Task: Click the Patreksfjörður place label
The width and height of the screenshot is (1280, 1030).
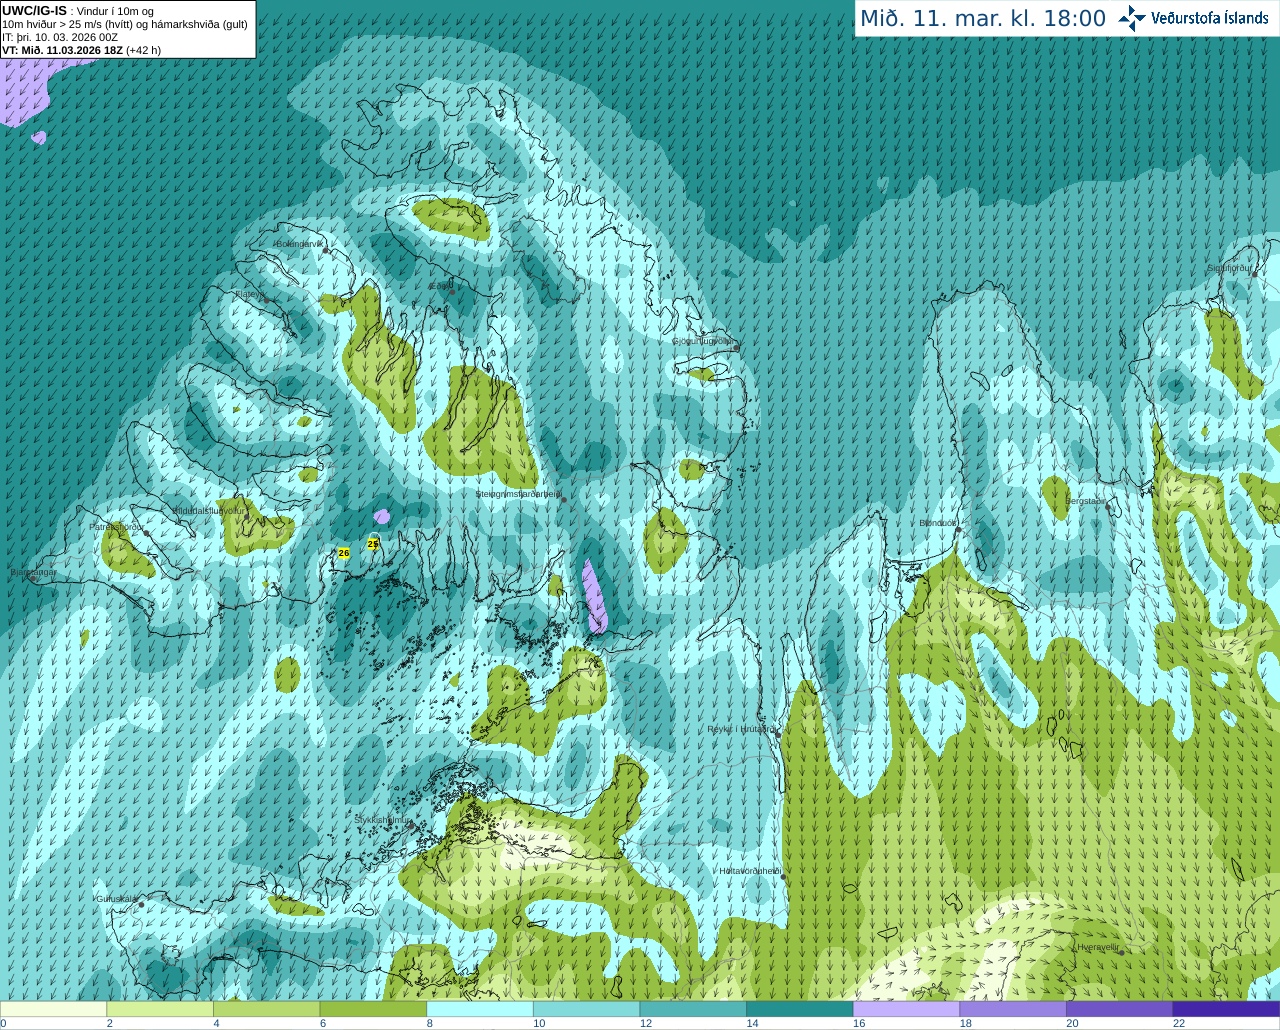Action: (x=117, y=527)
